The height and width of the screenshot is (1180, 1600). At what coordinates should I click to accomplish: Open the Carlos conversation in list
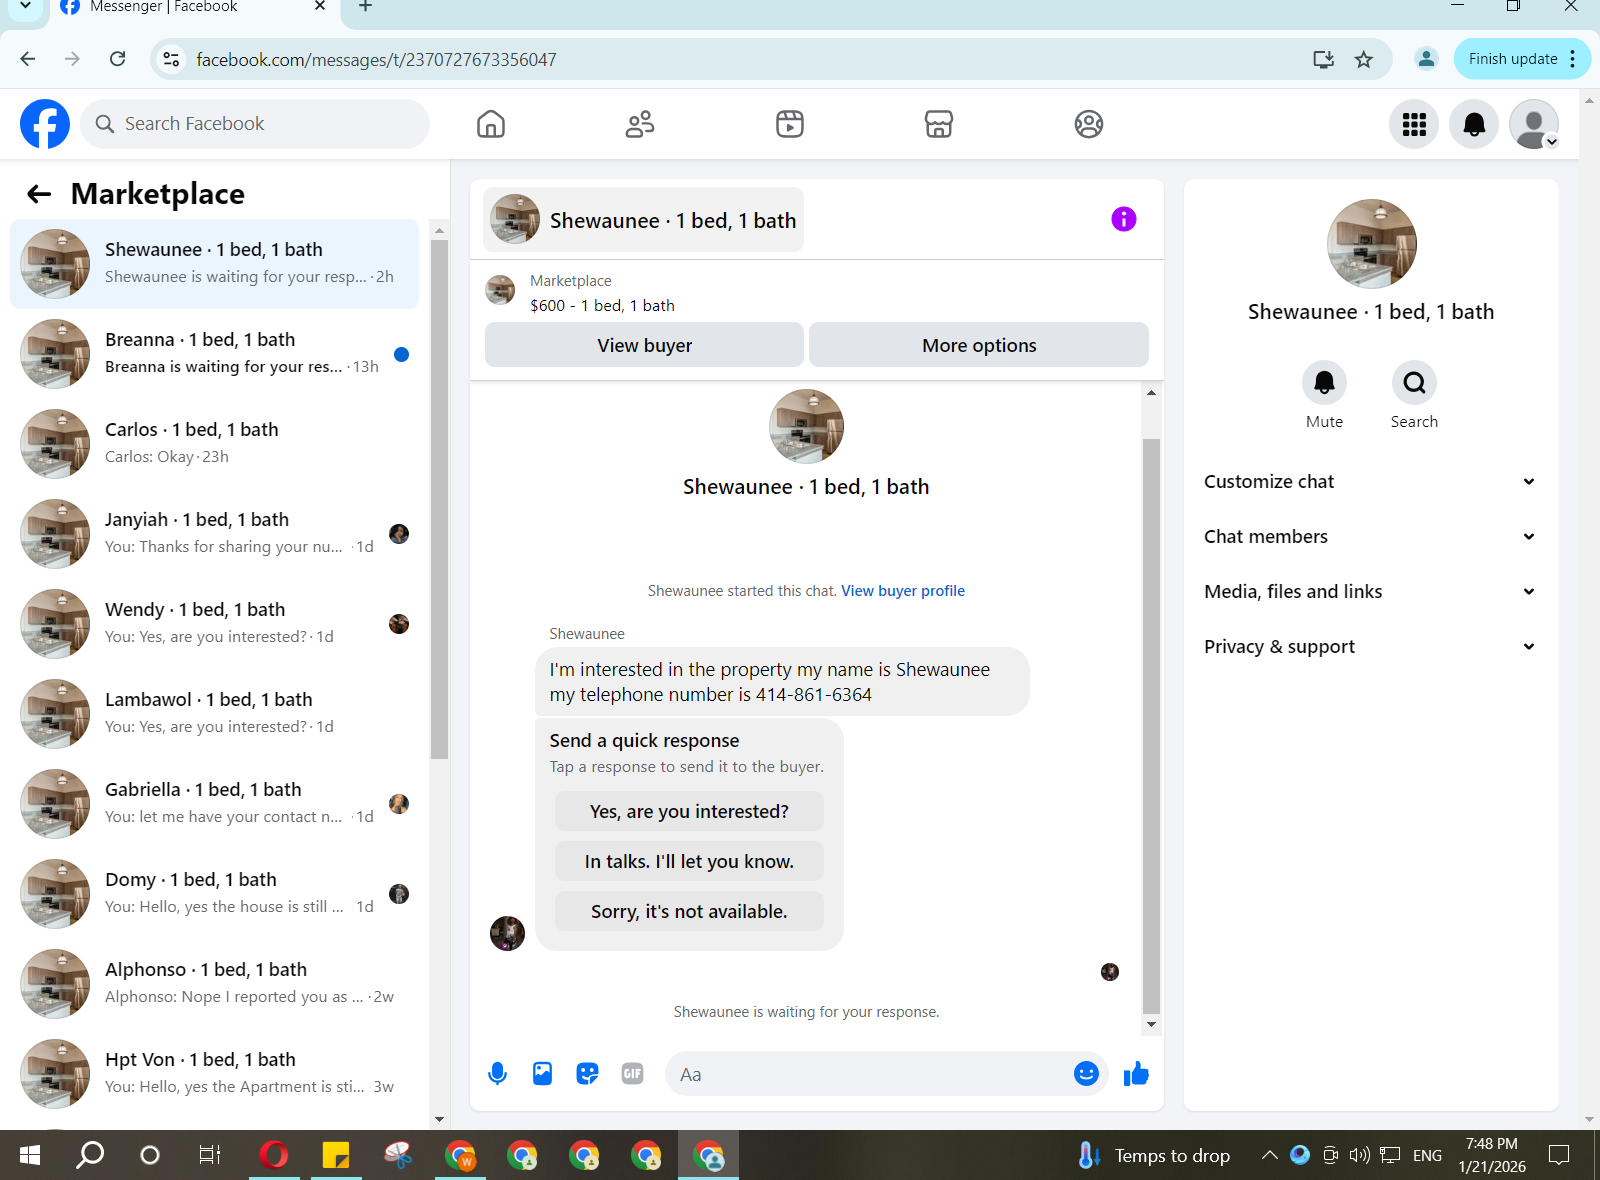[214, 444]
